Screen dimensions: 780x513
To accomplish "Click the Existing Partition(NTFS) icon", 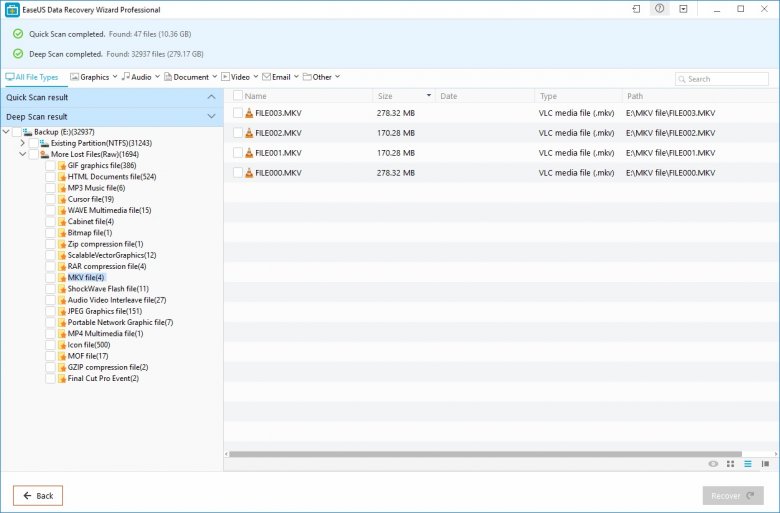I will (45, 143).
